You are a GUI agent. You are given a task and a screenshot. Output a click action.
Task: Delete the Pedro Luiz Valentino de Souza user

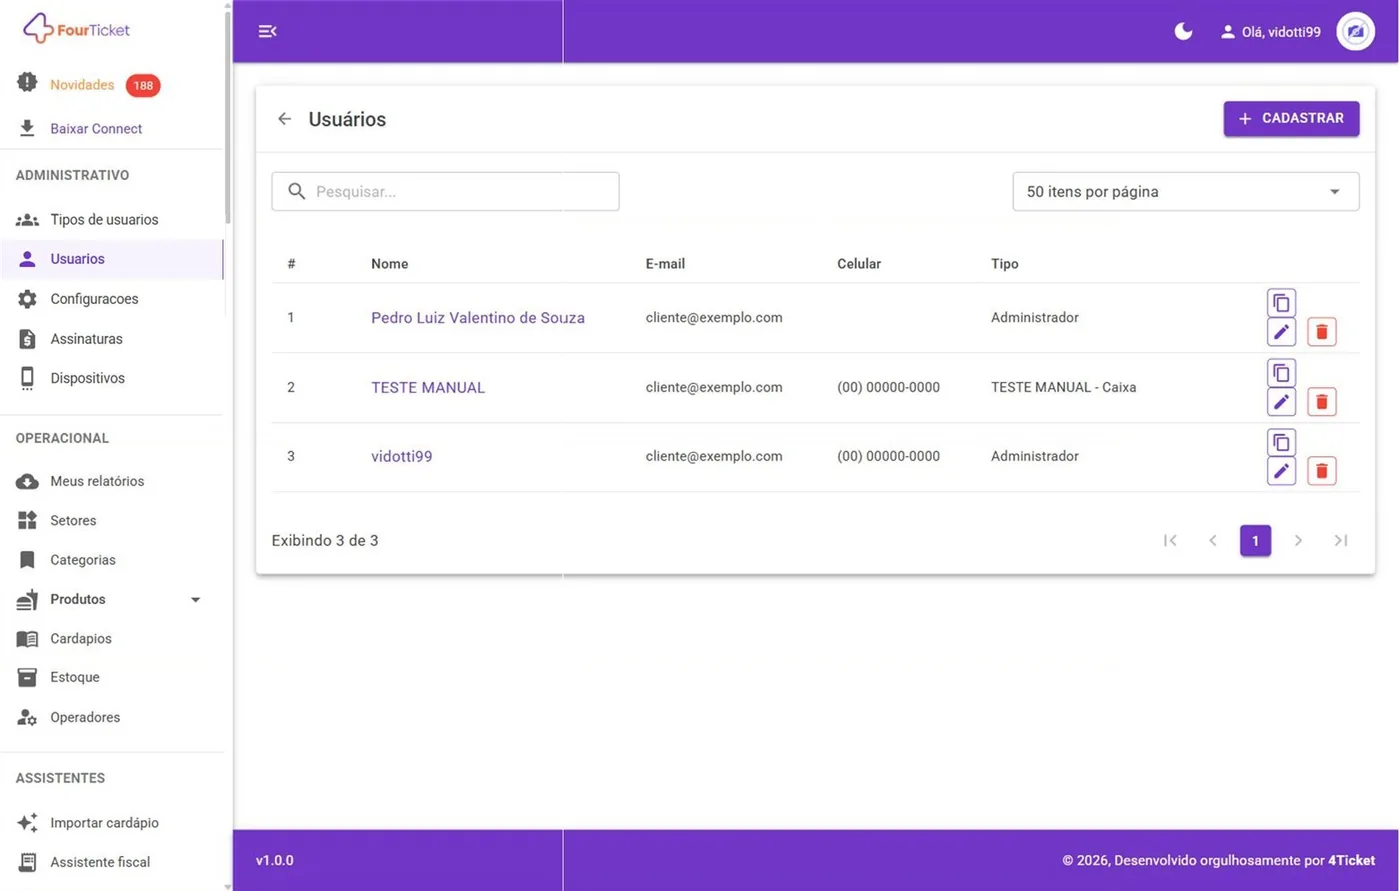coord(1322,331)
